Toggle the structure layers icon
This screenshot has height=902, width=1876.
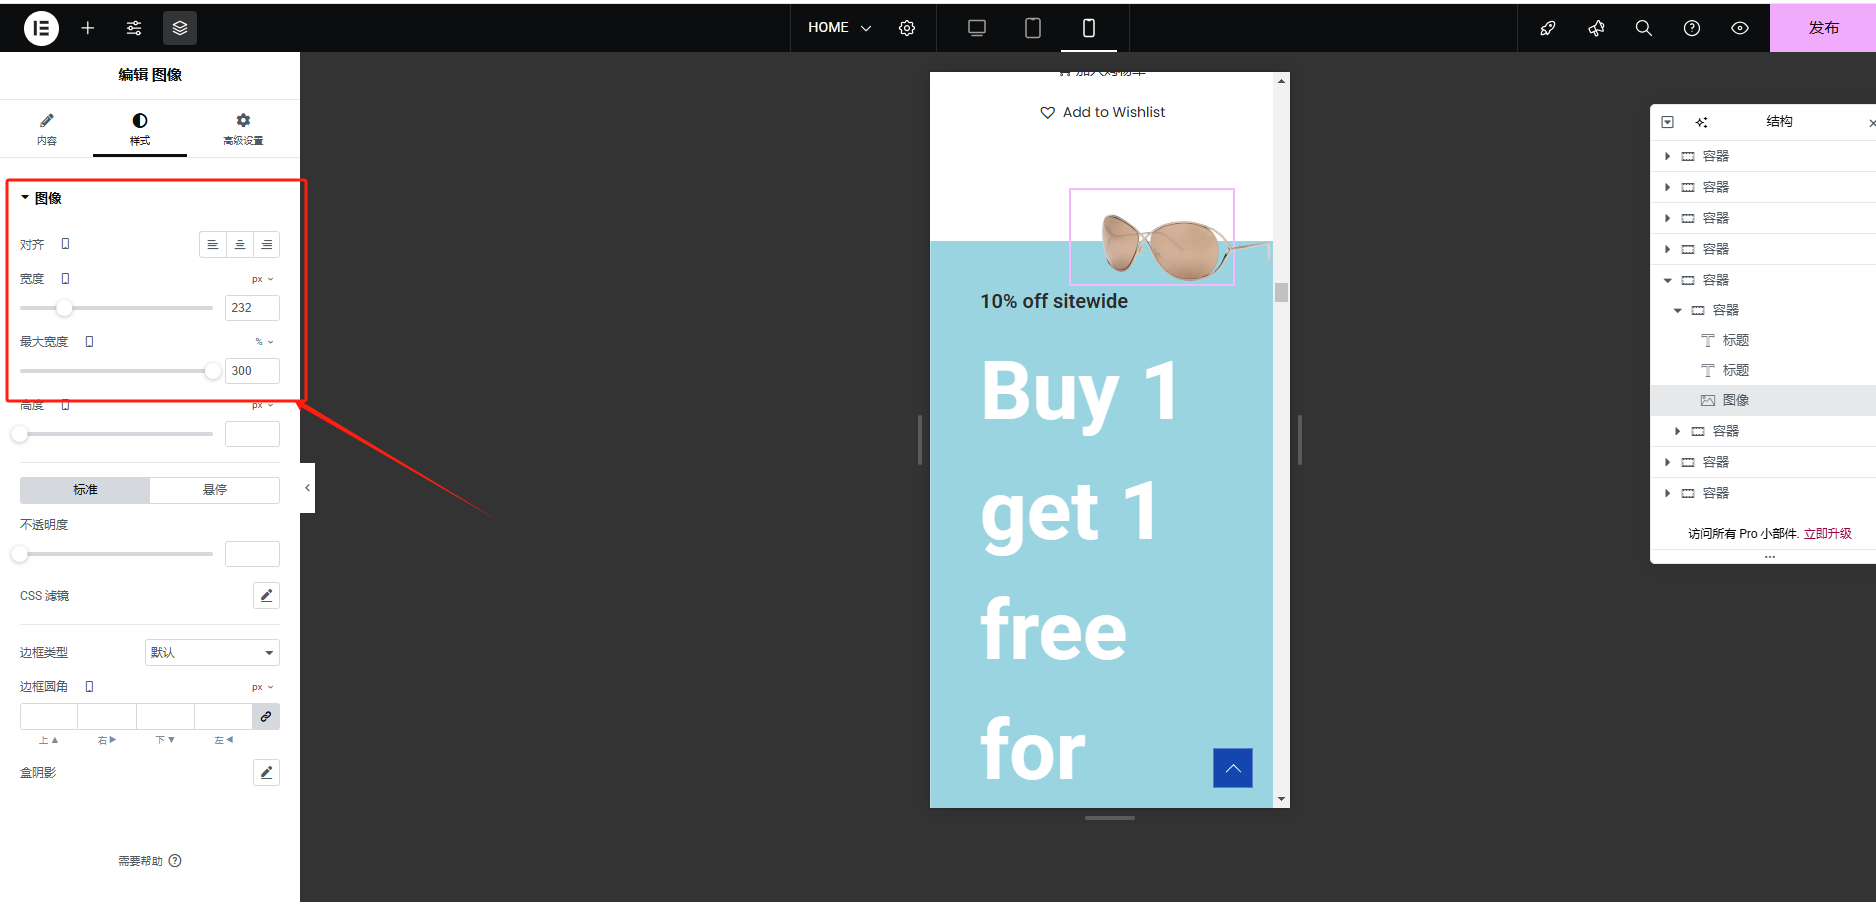point(180,28)
